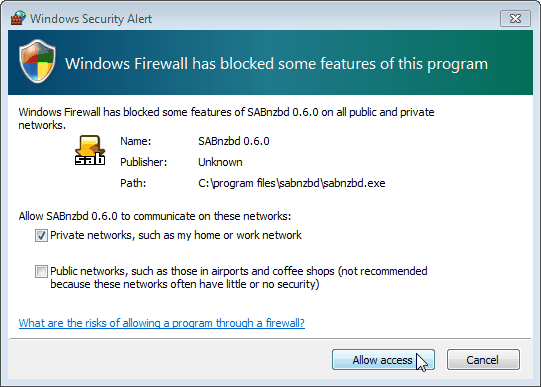The image size is (541, 387).
Task: Click the Name value SABnzbd 0.6.0
Action: coord(234,141)
